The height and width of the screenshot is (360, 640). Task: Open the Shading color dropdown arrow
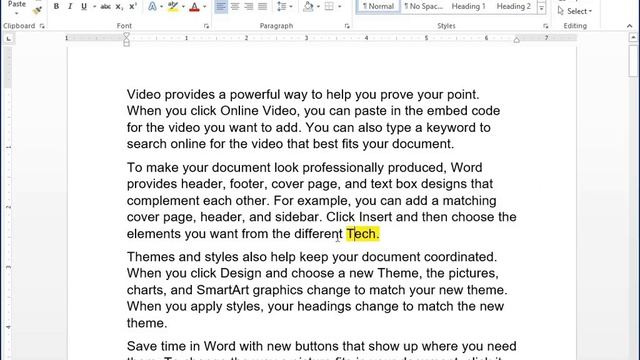pyautogui.click(x=318, y=7)
